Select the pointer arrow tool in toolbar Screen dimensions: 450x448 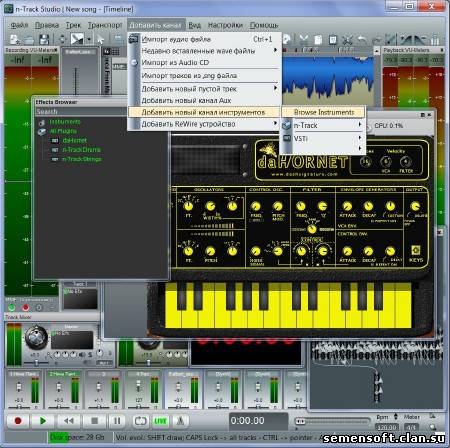100,40
